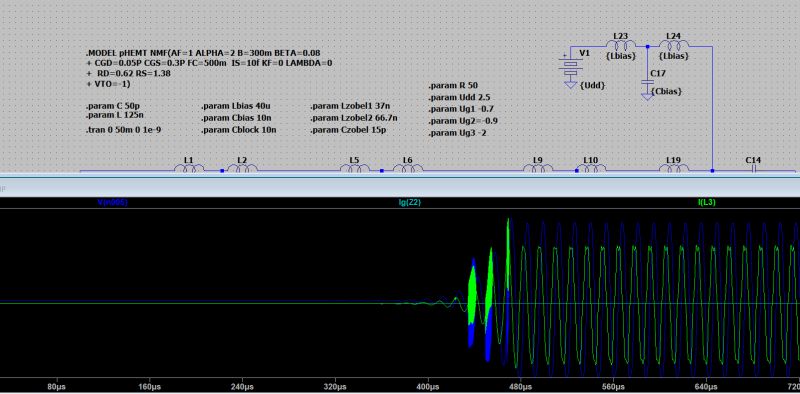
Task: Click the Ig(Z2) trace label
Action: tap(410, 203)
